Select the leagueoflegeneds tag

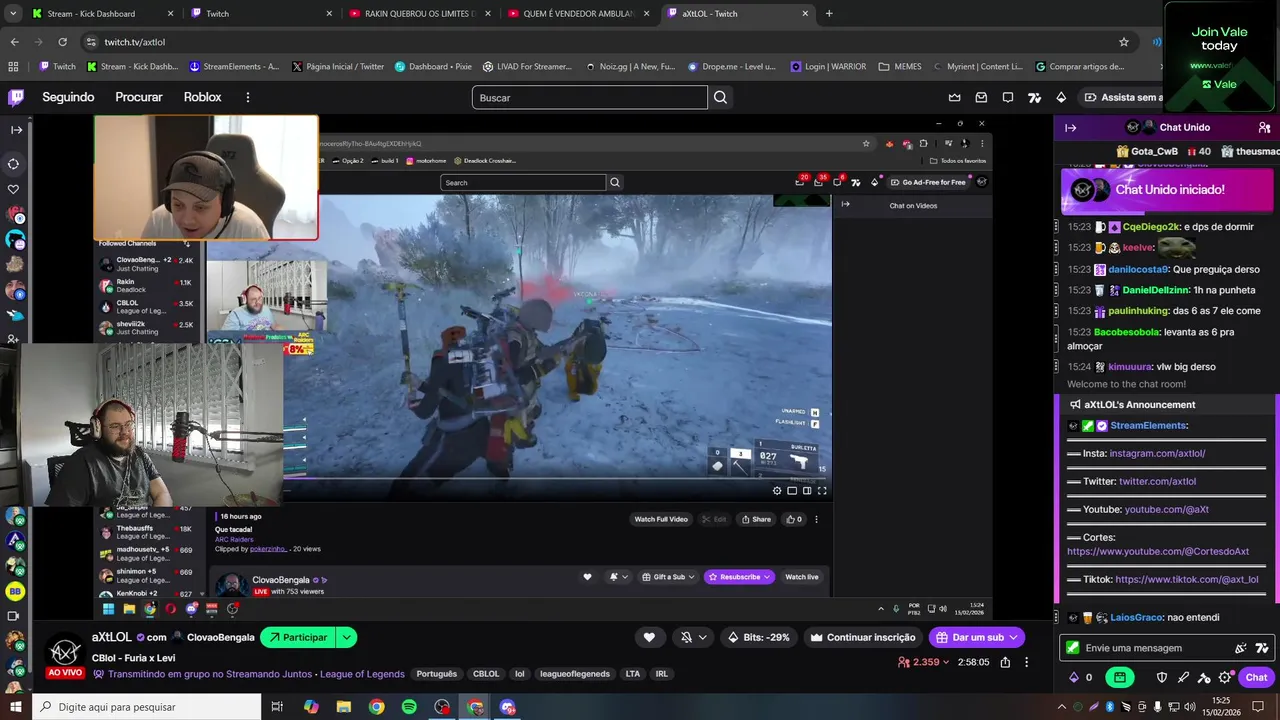point(575,674)
